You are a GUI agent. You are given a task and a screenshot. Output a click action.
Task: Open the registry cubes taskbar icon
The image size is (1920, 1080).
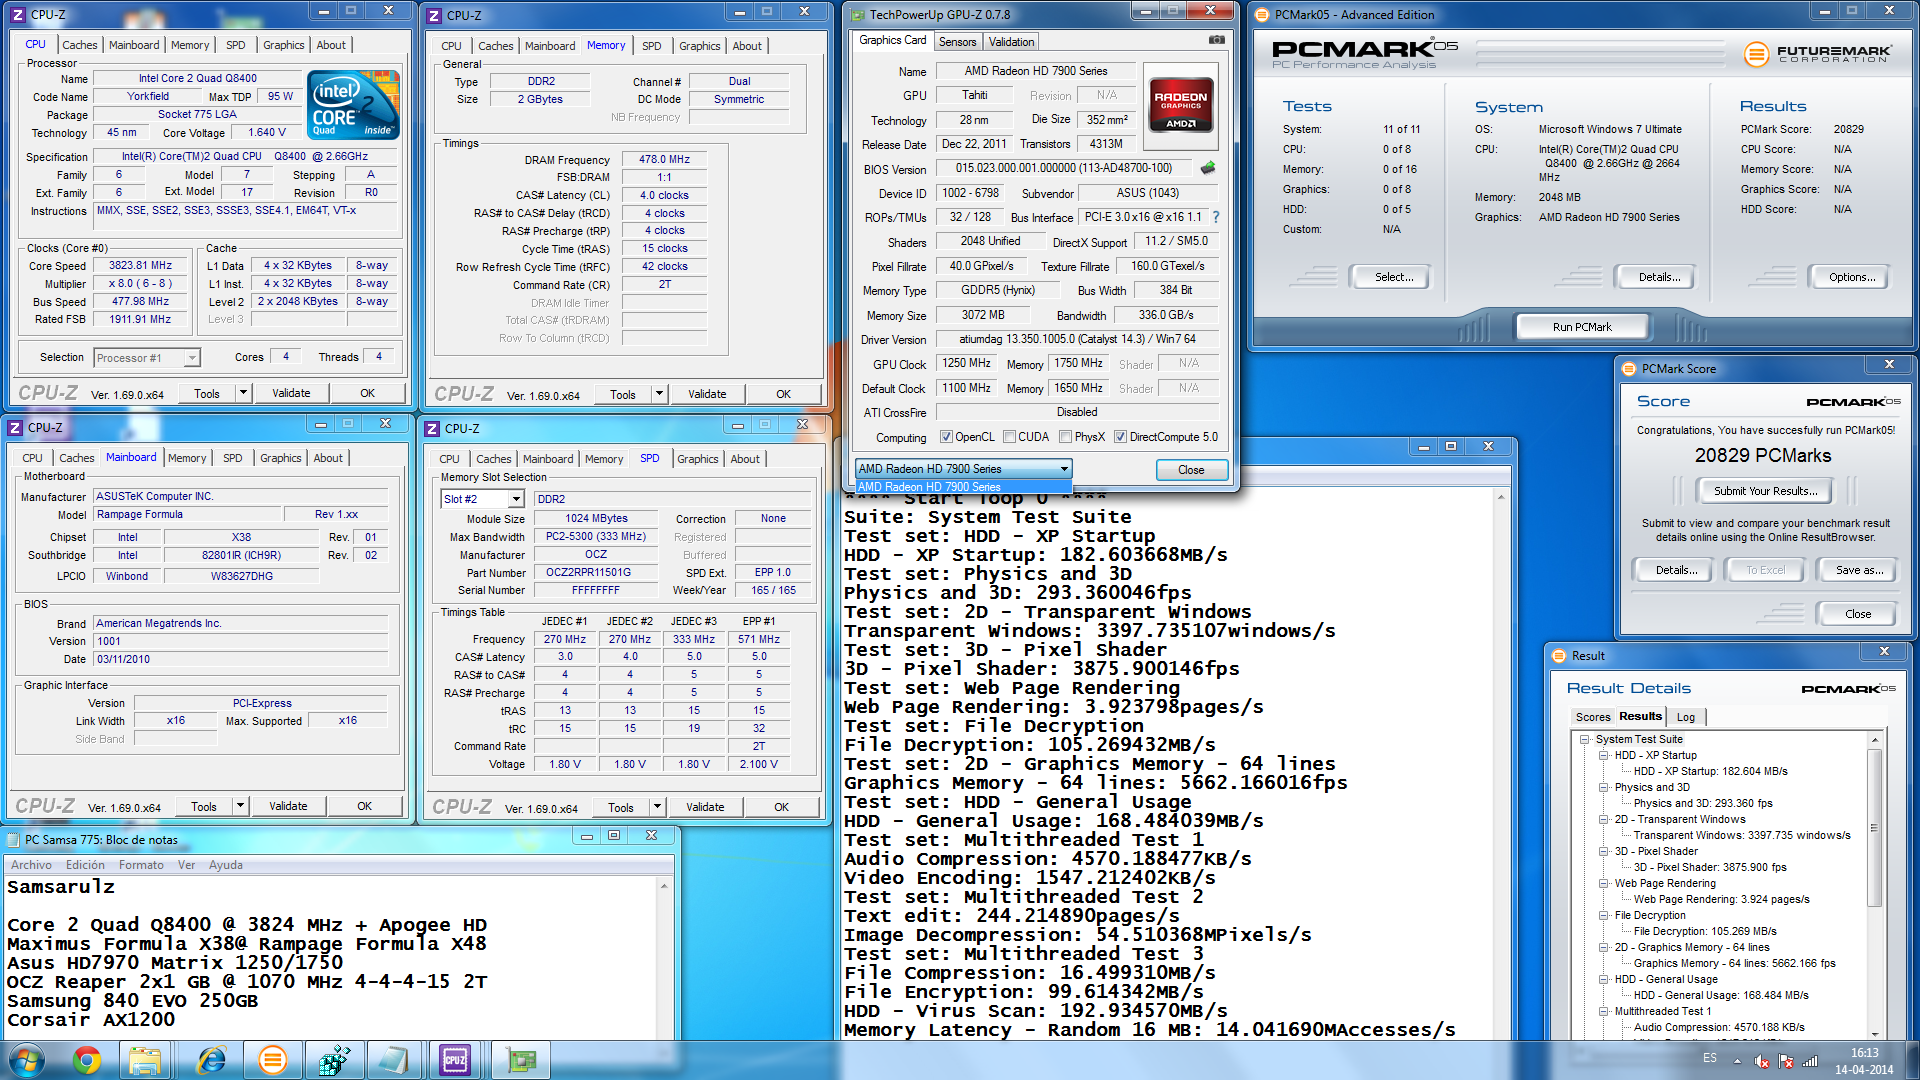point(333,1060)
